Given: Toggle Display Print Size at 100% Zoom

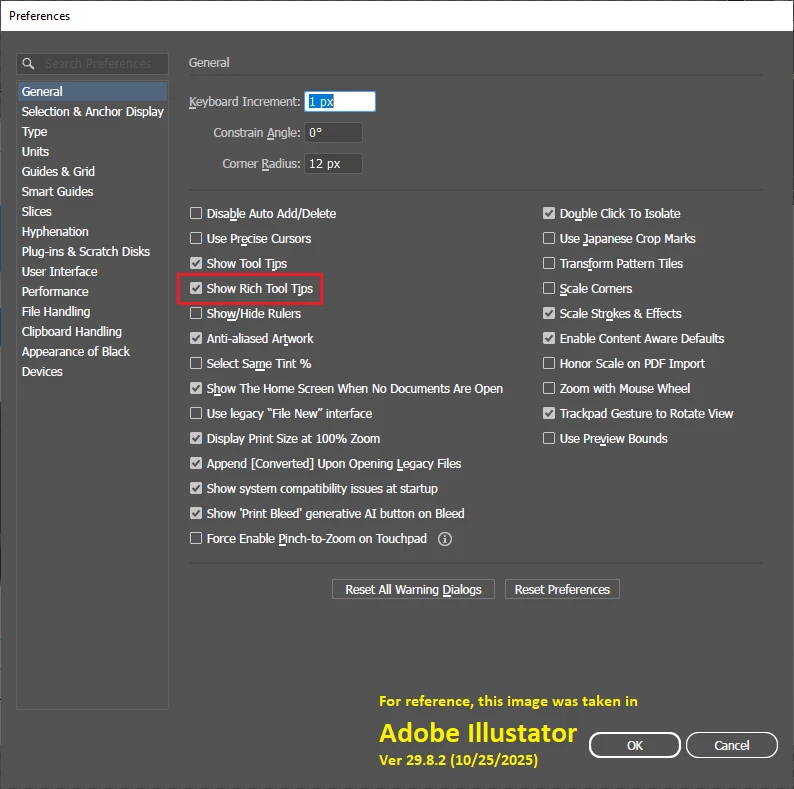Looking at the screenshot, I should pyautogui.click(x=196, y=438).
